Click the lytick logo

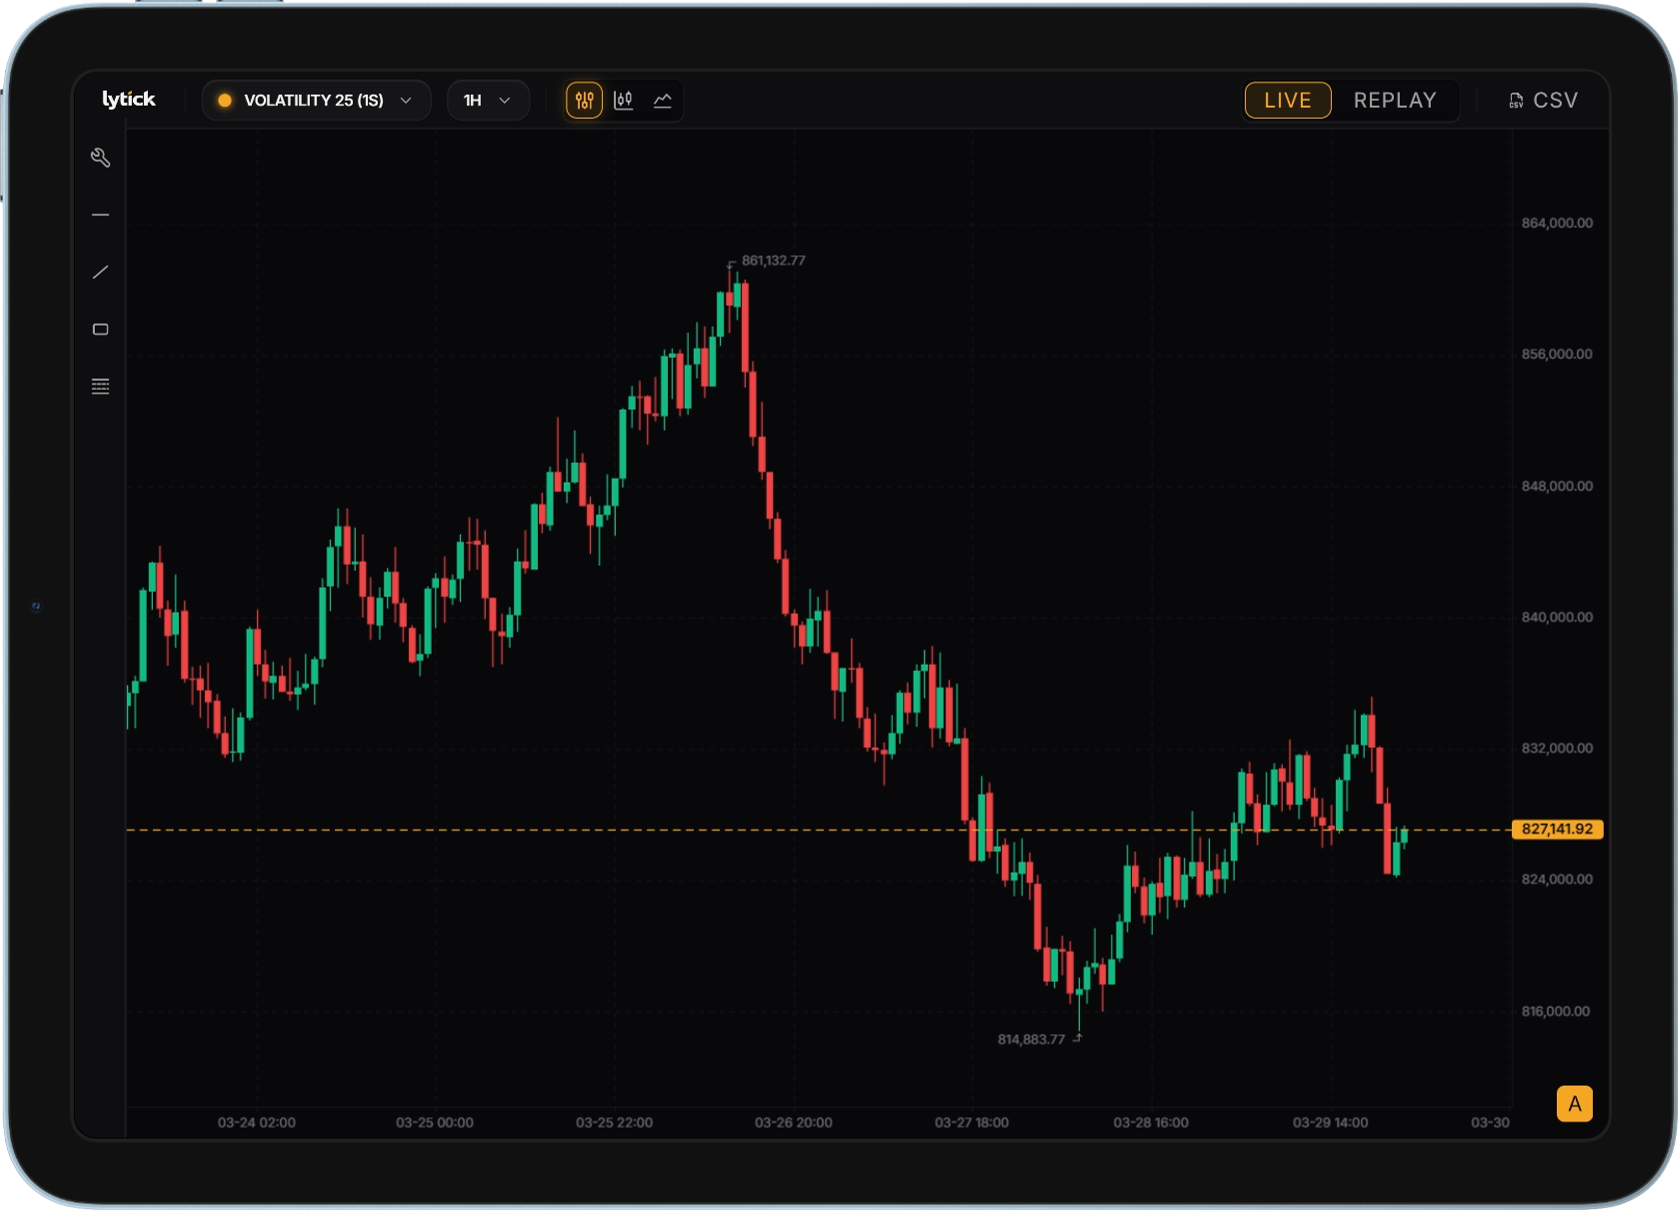[129, 99]
